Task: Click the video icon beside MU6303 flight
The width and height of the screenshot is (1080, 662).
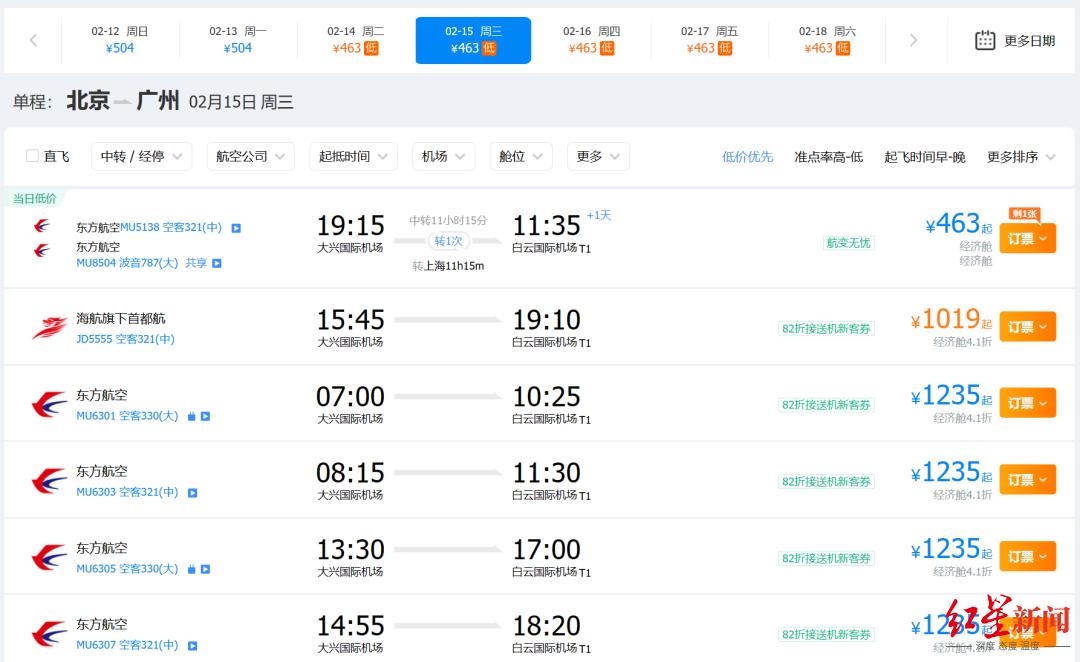Action: coord(193,493)
